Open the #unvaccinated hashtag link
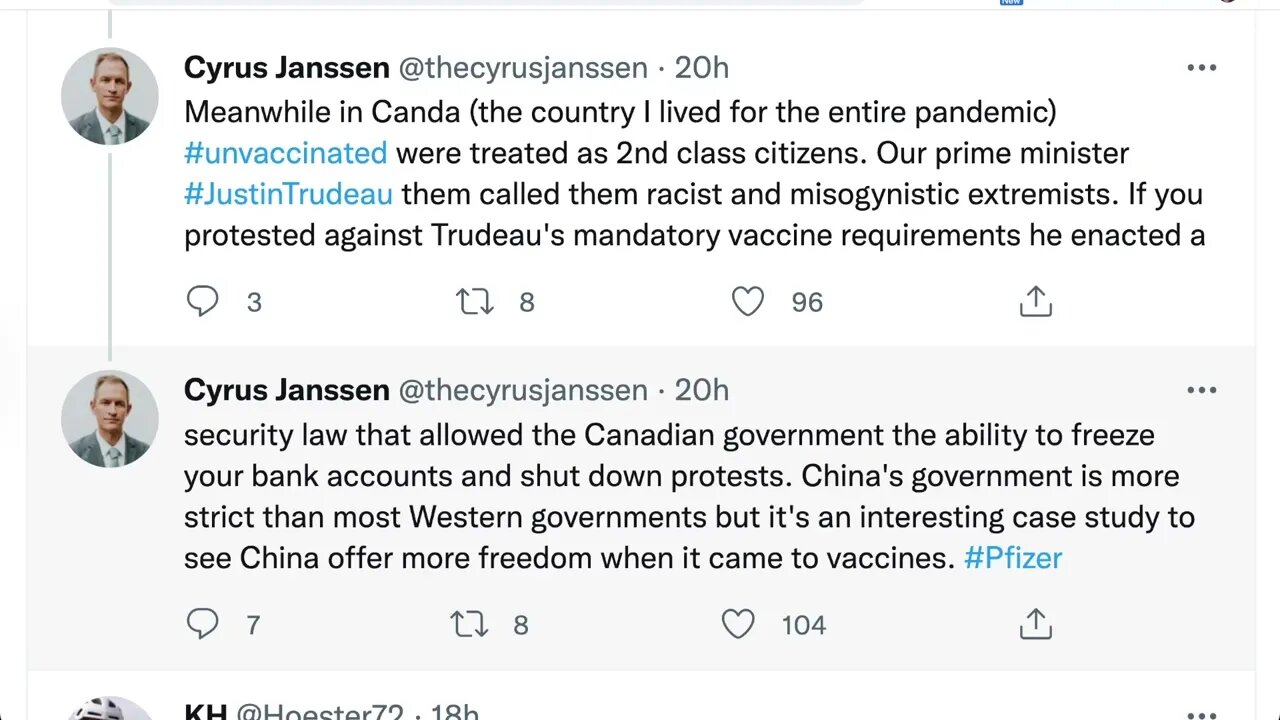This screenshot has height=720, width=1280. coord(286,153)
